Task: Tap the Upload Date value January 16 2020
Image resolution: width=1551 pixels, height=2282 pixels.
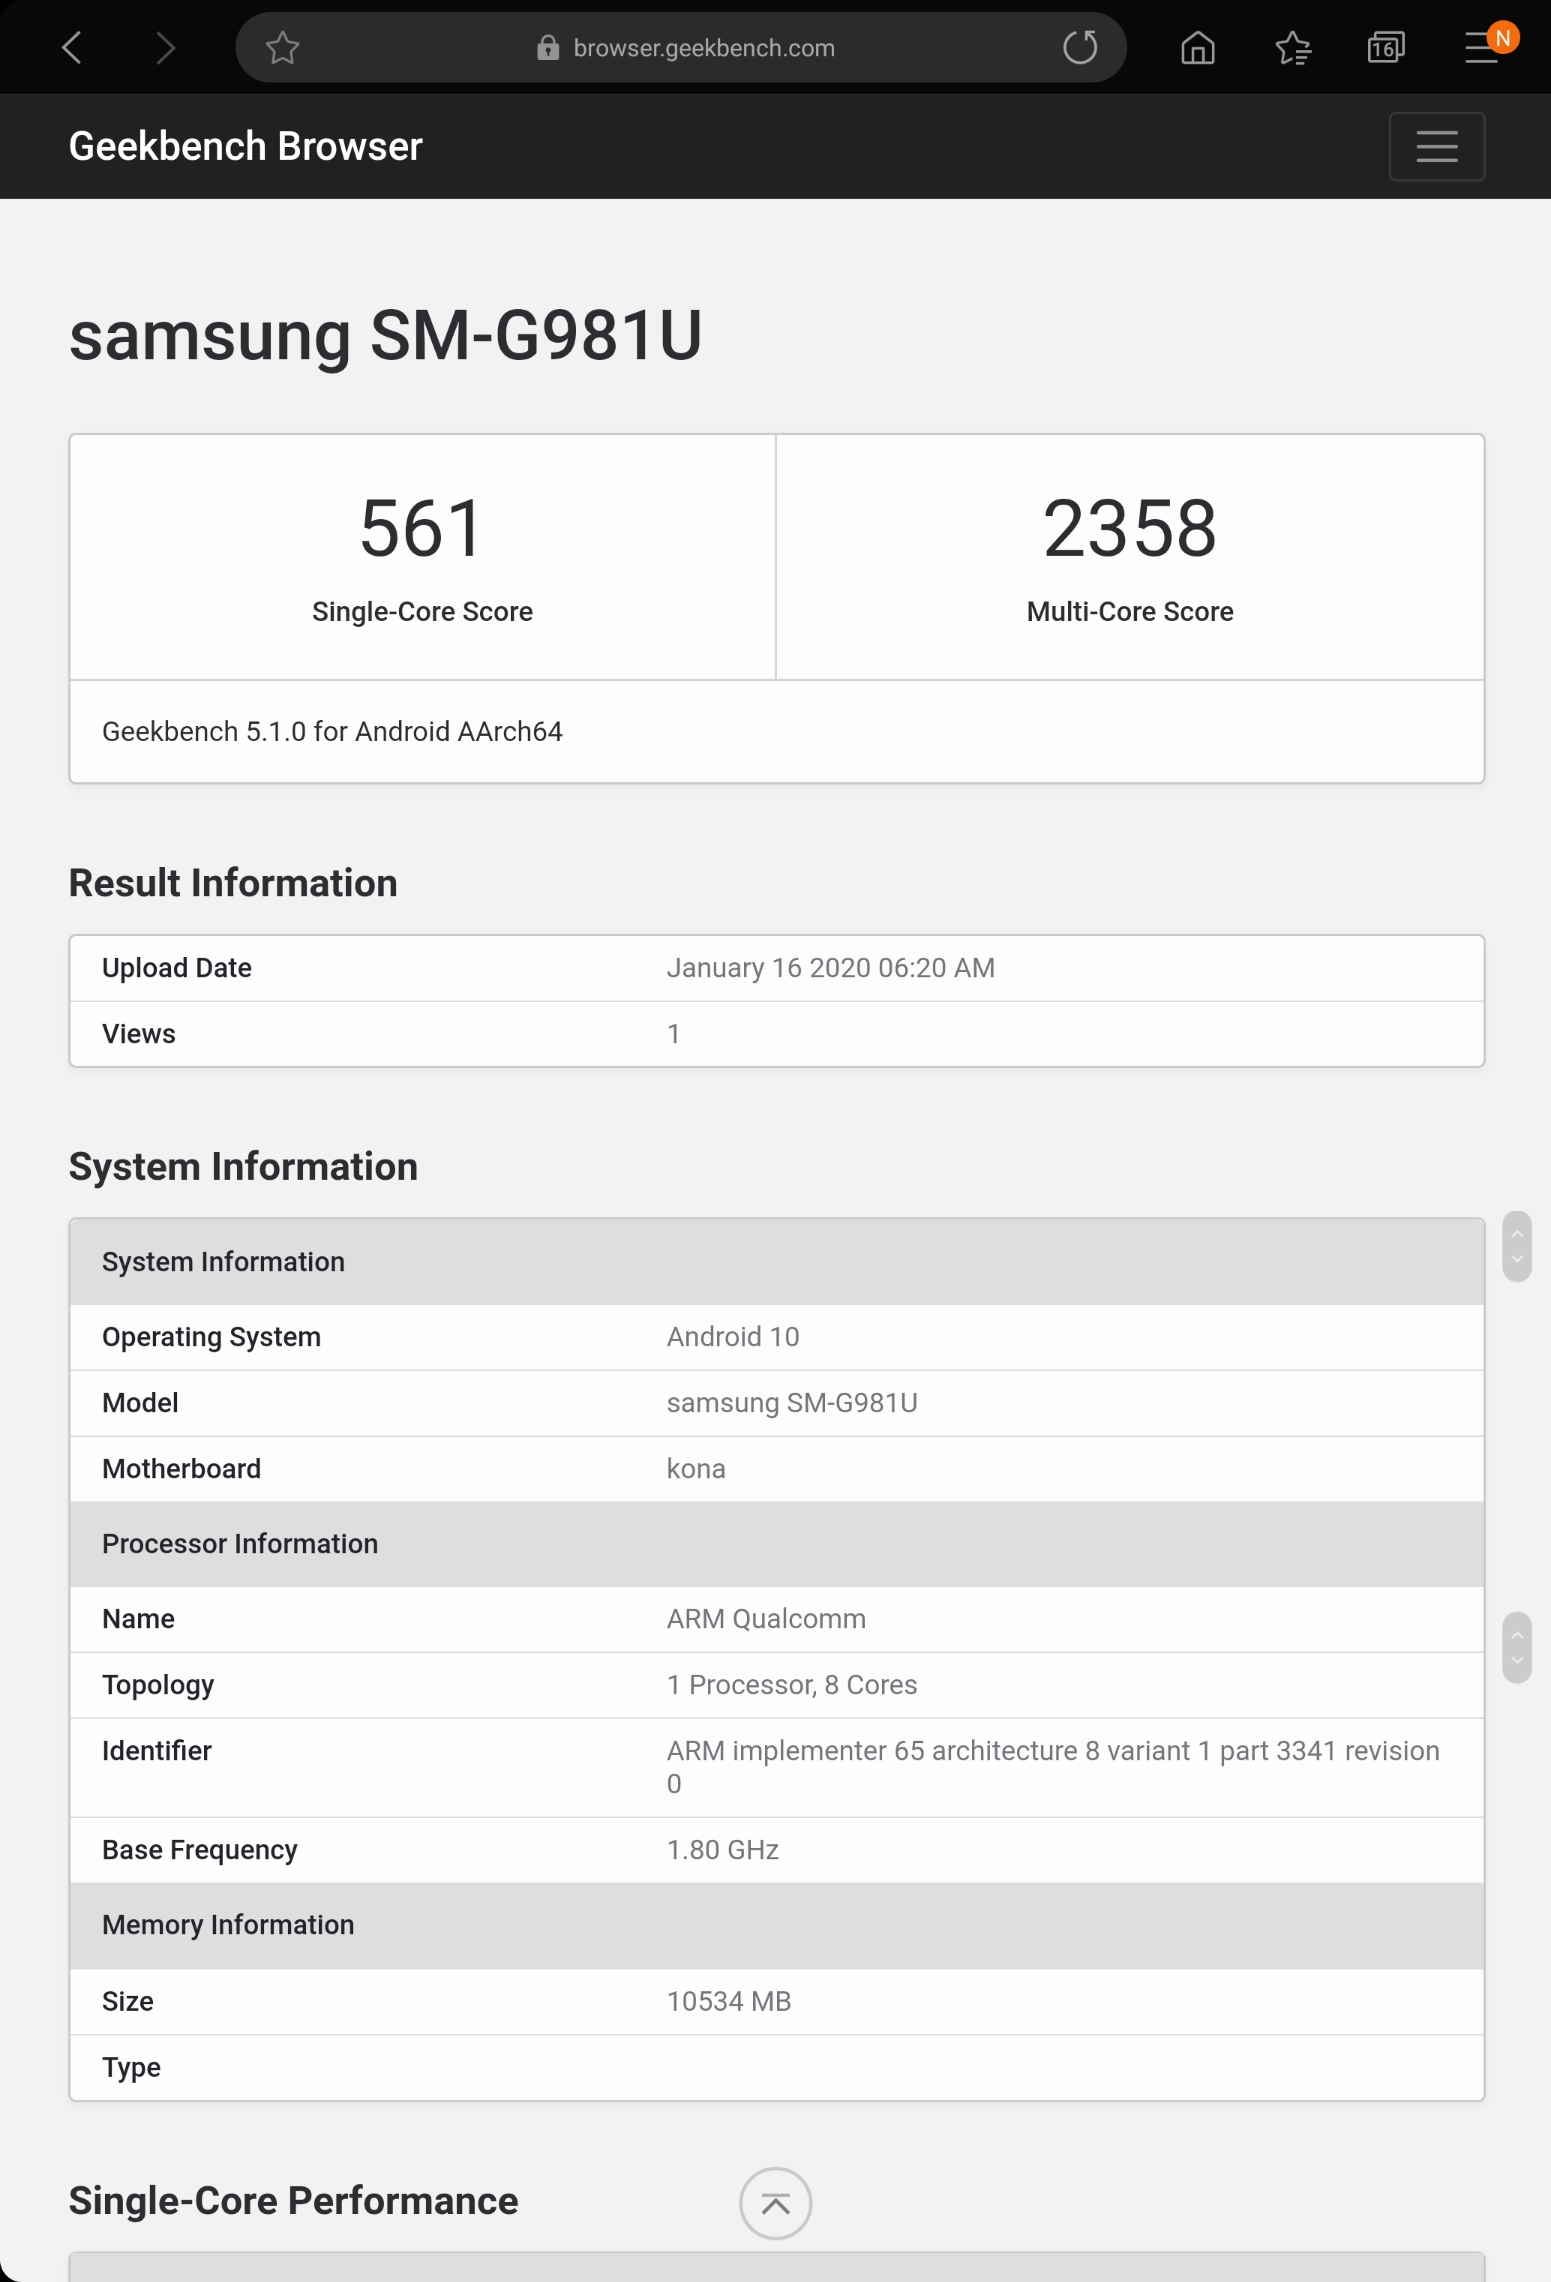Action: coord(830,968)
